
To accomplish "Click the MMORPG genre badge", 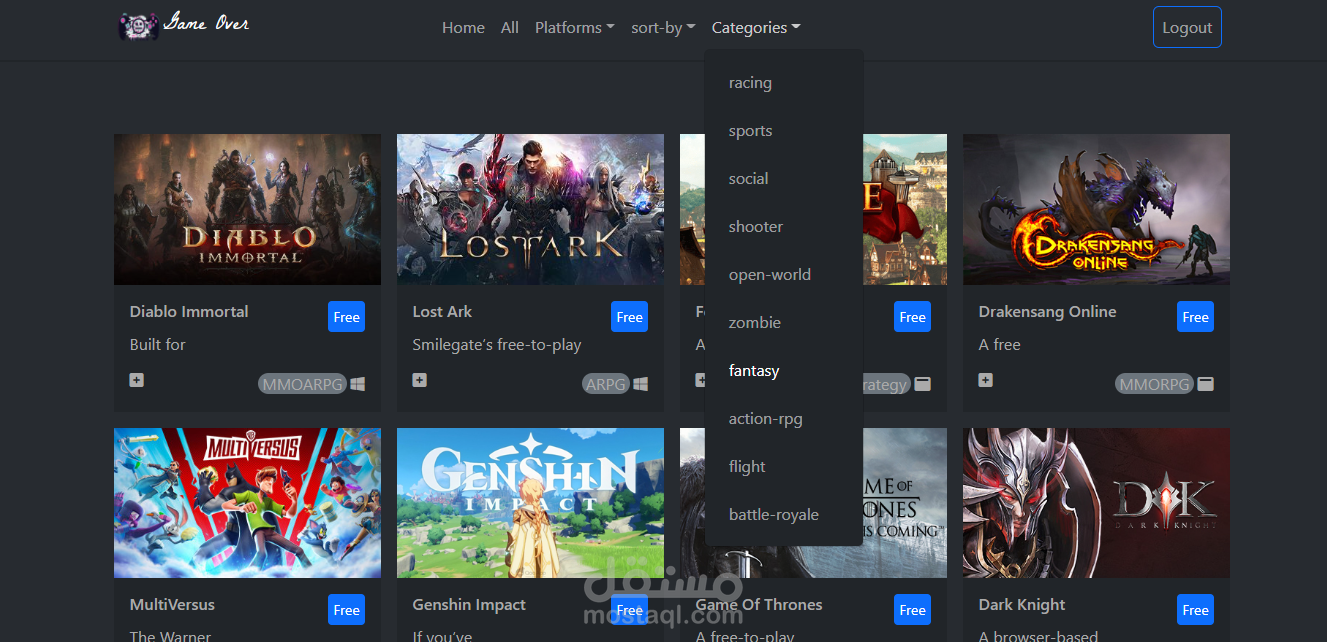I will 1155,384.
